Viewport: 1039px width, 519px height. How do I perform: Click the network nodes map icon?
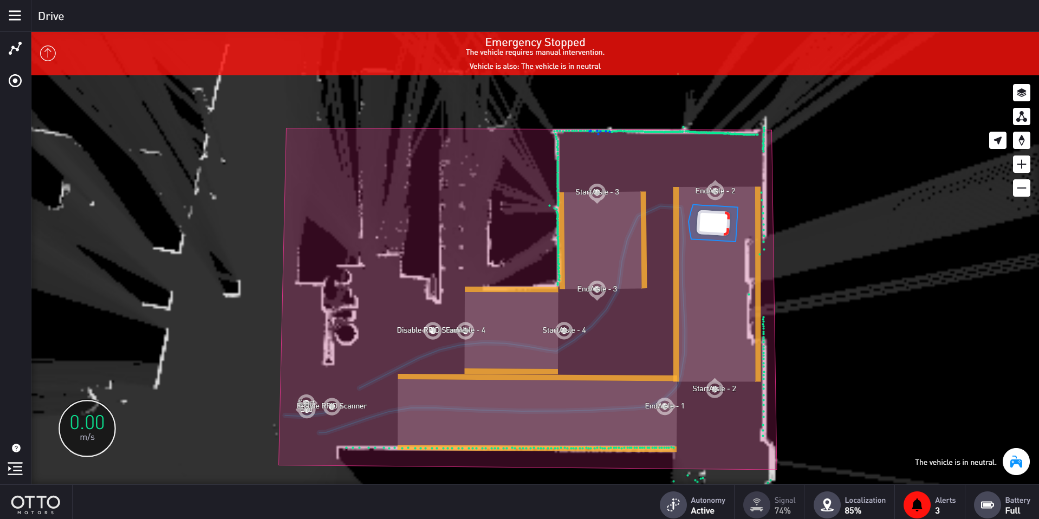(1021, 116)
